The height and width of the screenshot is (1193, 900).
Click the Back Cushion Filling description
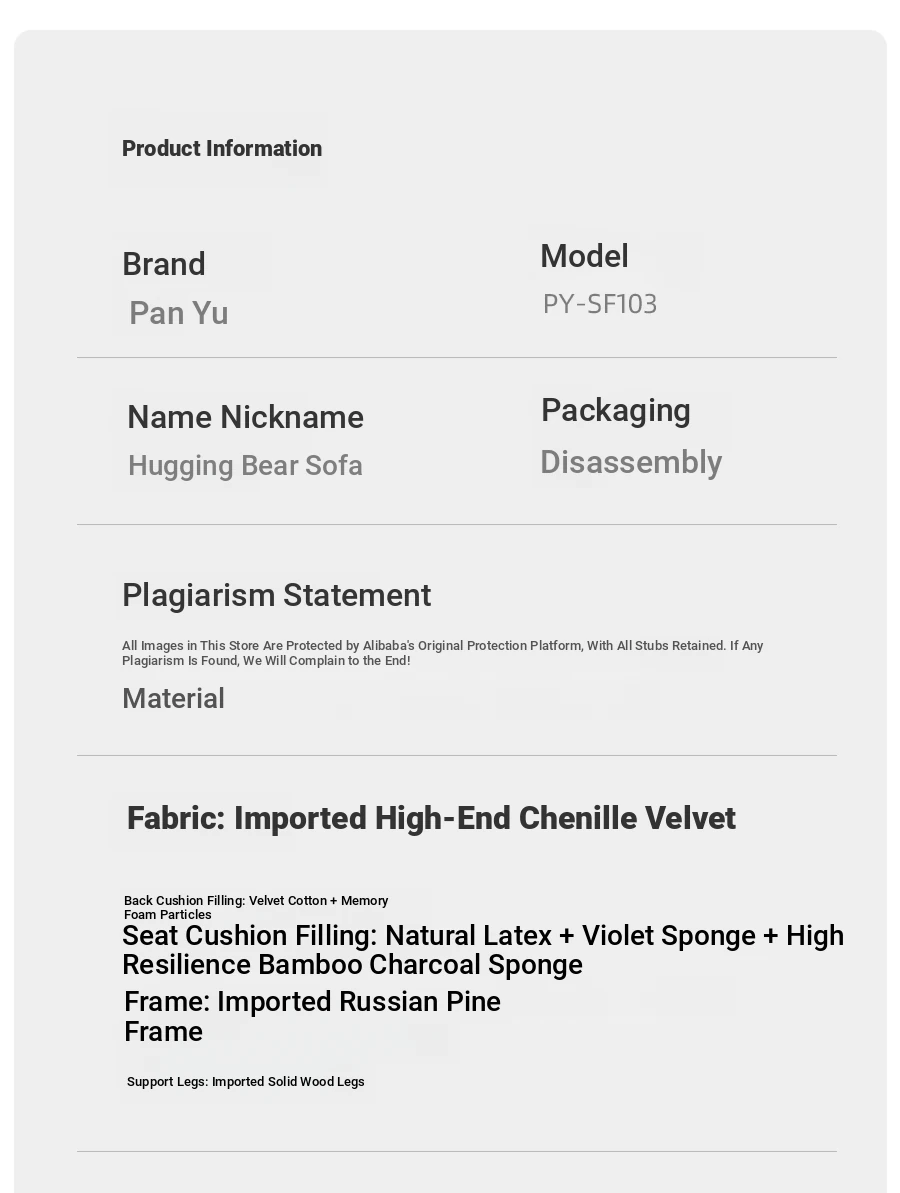coord(256,907)
